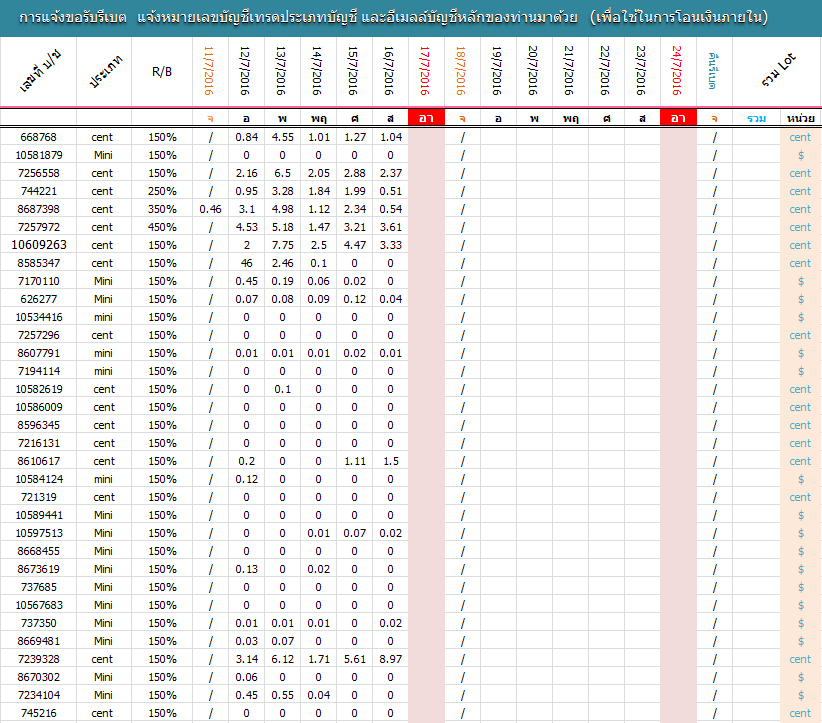Click value 0.55 in row 7234104
Viewport: 822px width, 723px height.
pyautogui.click(x=283, y=695)
